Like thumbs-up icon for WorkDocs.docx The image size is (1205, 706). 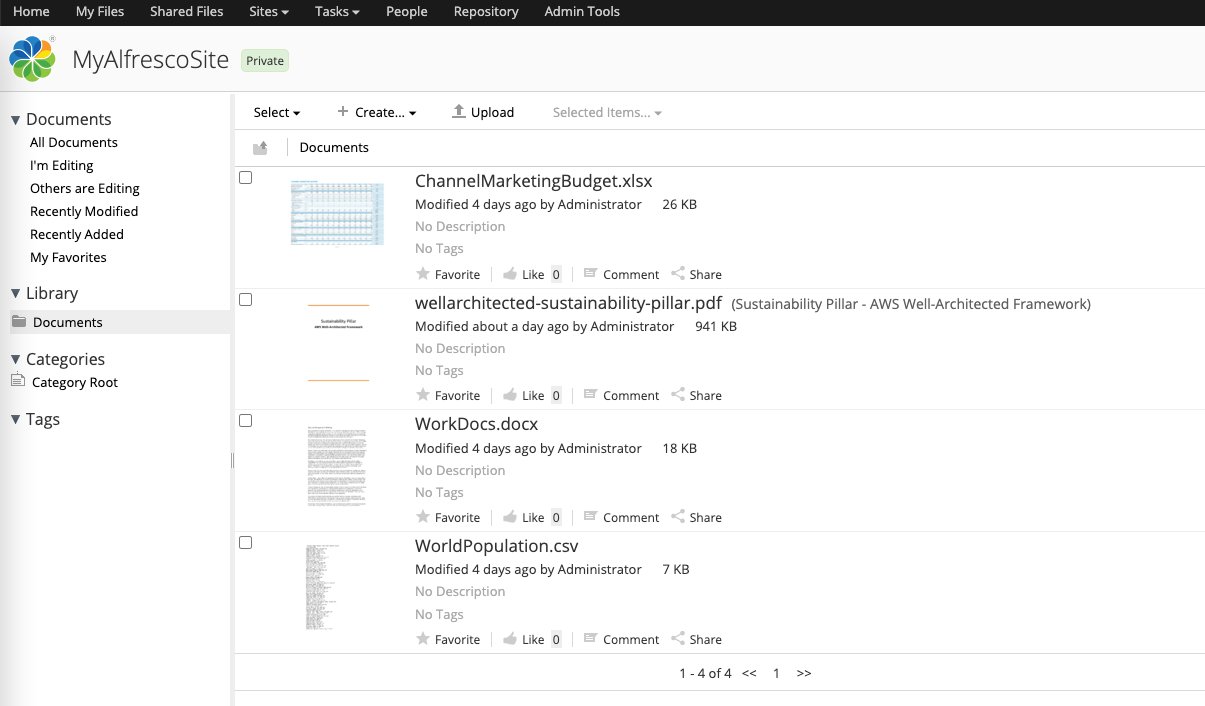(x=510, y=517)
